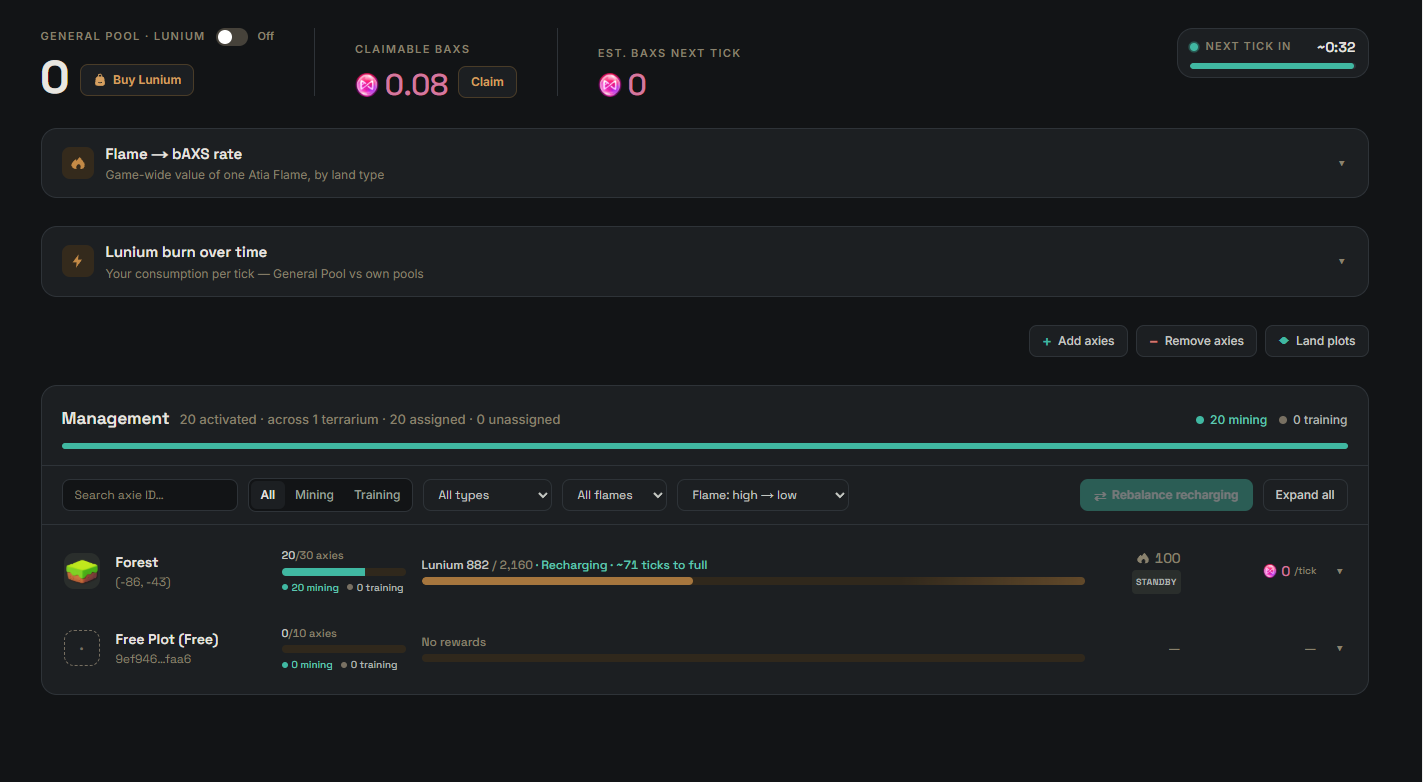This screenshot has height=782, width=1423.
Task: Click the lock icon in Buy Lunium
Action: pyautogui.click(x=100, y=80)
